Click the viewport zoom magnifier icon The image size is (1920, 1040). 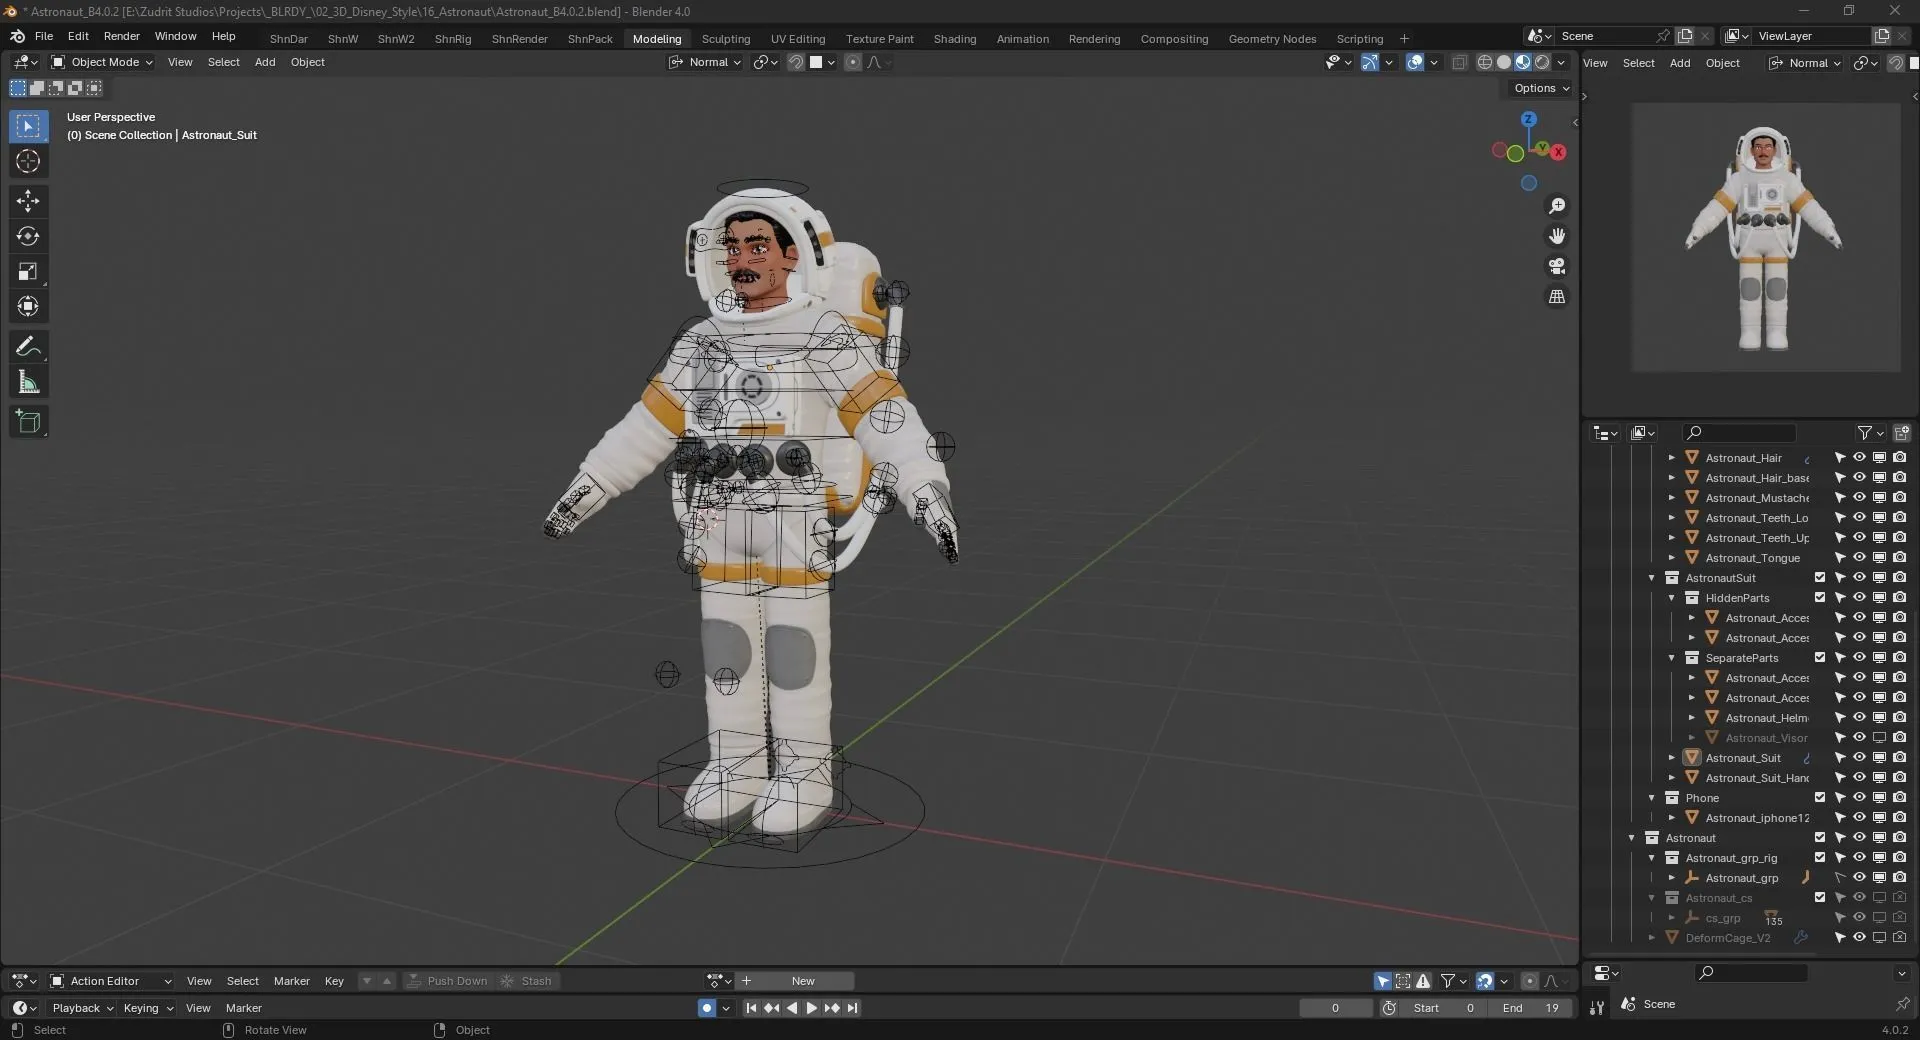coord(1556,206)
